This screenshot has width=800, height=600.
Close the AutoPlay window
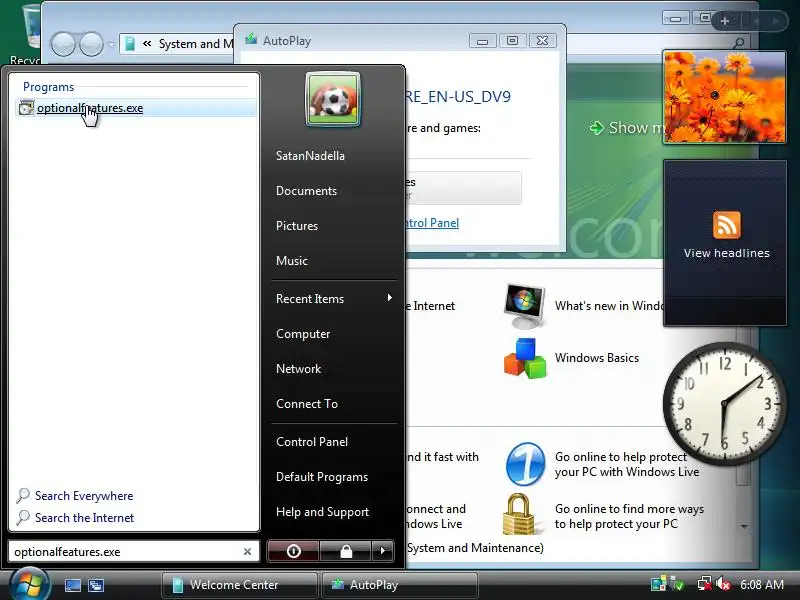[x=542, y=41]
